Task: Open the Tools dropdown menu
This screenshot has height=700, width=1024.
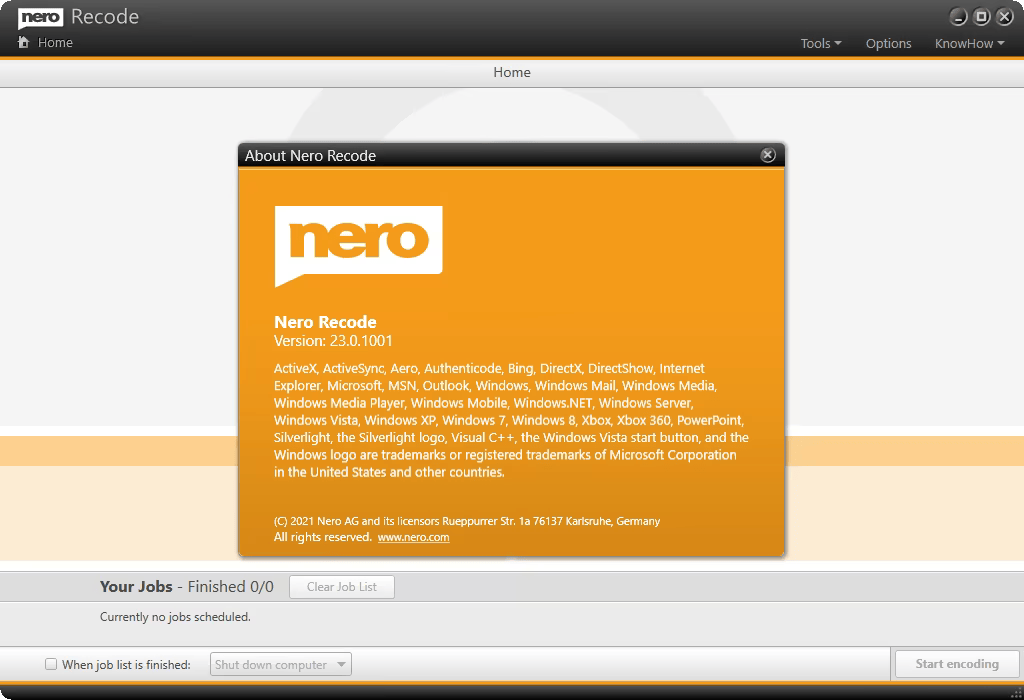Action: (x=820, y=43)
